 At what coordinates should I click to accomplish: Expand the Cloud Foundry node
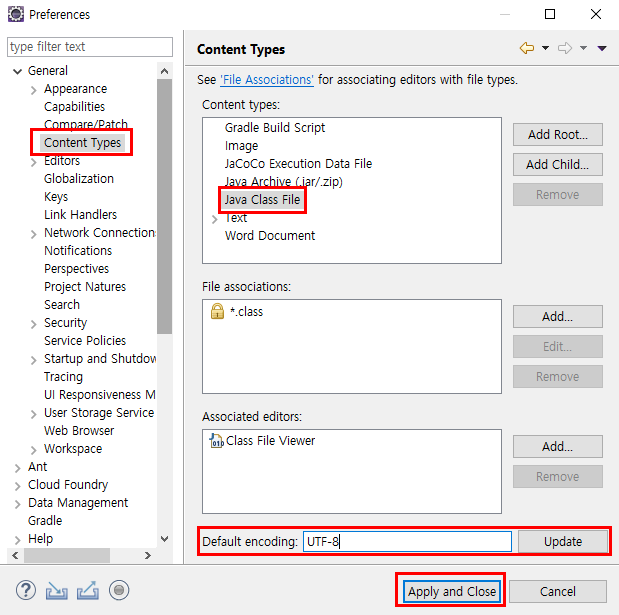(x=17, y=486)
